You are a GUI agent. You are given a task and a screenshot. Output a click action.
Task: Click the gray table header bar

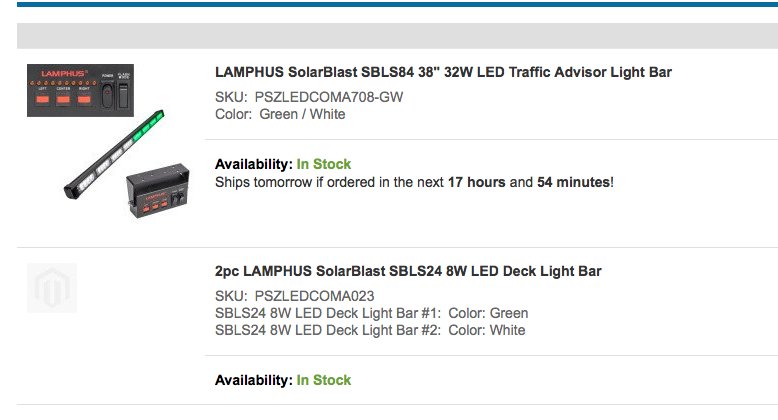[x=397, y=36]
